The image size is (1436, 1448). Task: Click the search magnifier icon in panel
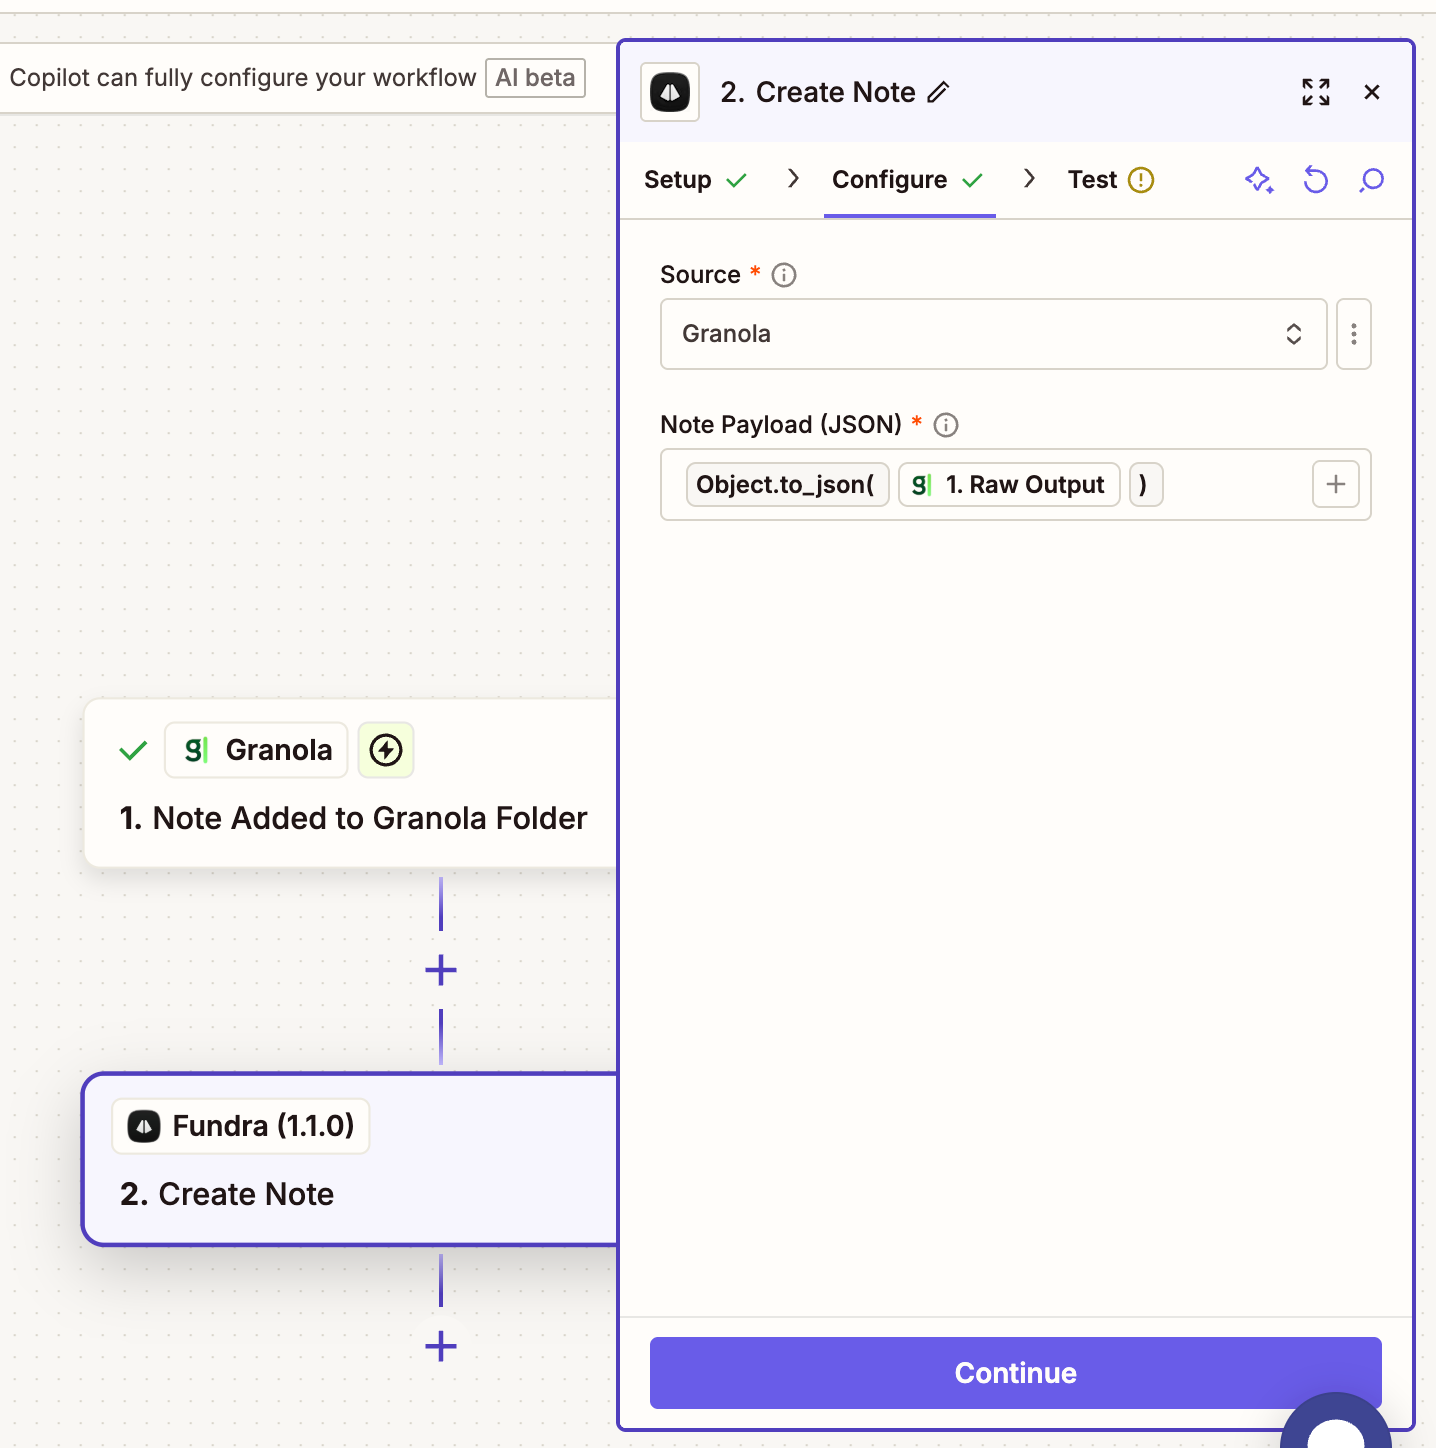coord(1372,180)
